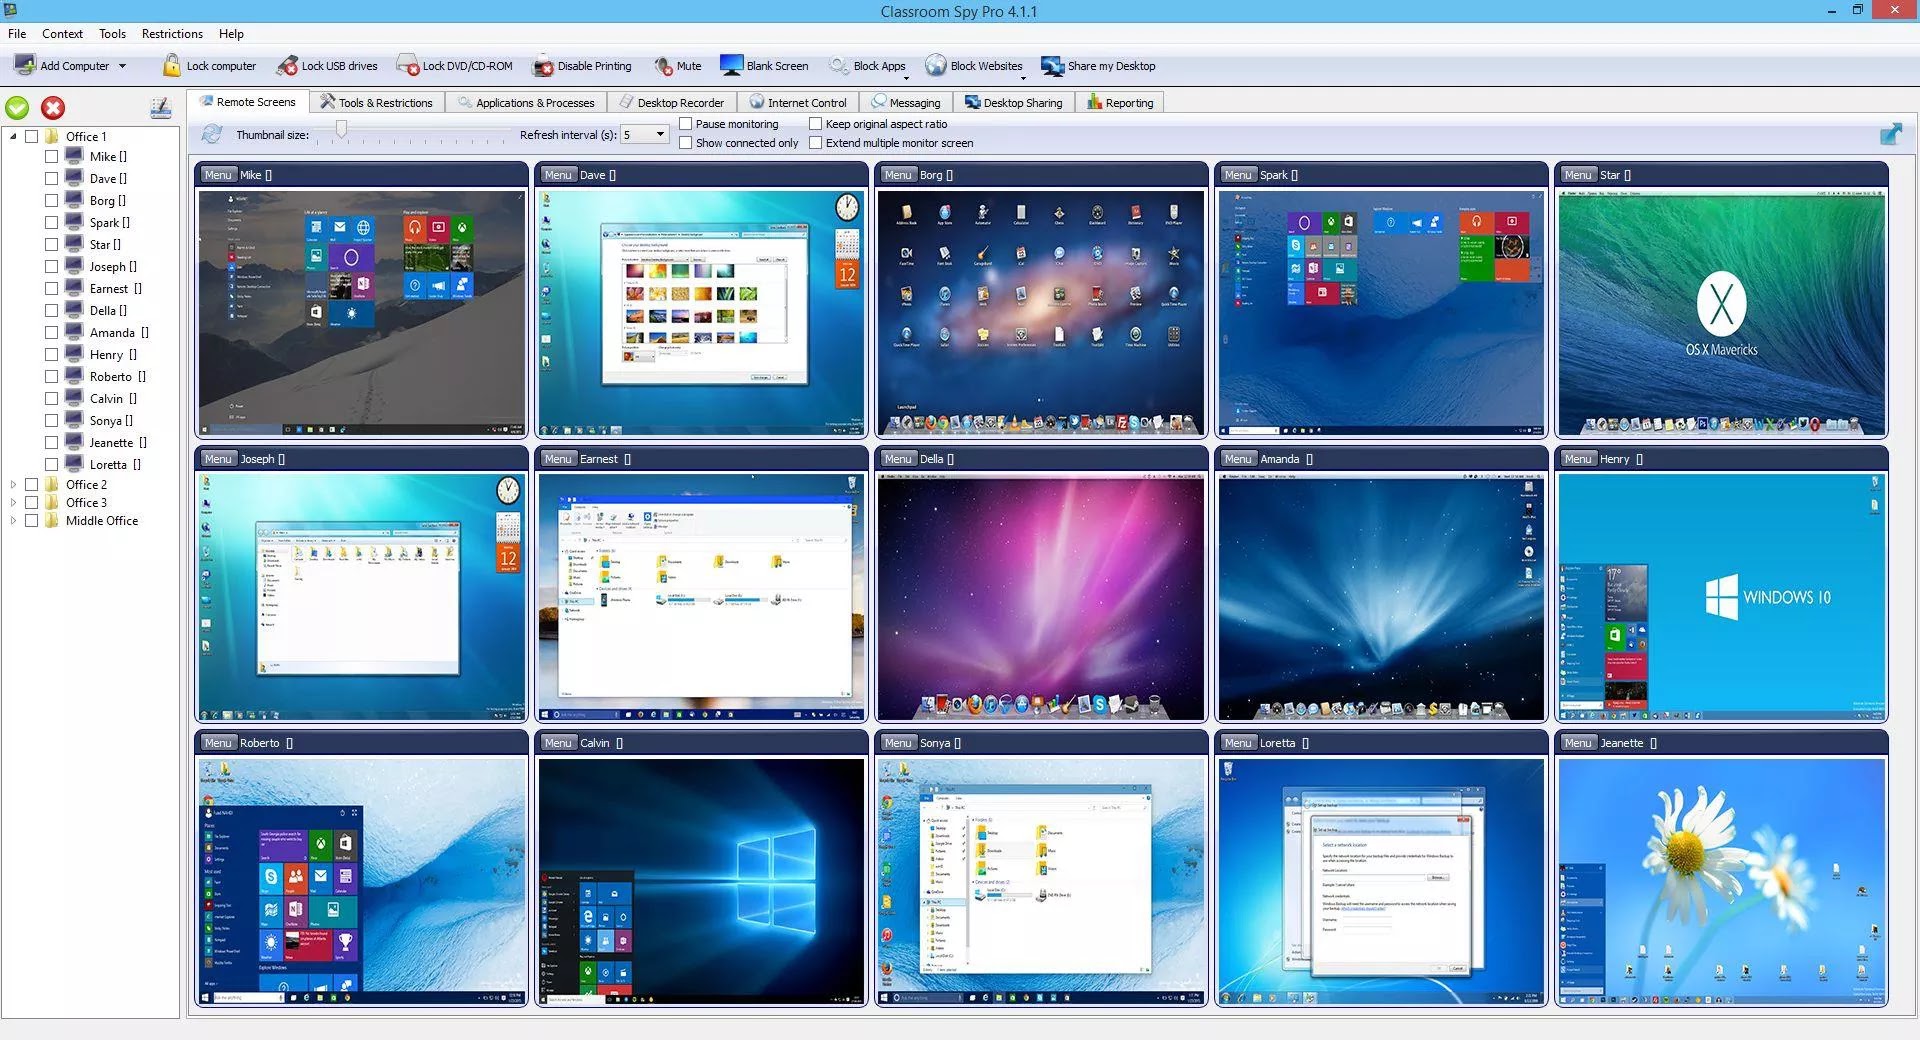Viewport: 1920px width, 1040px height.
Task: Mute sound on remote computers
Action: 678,65
